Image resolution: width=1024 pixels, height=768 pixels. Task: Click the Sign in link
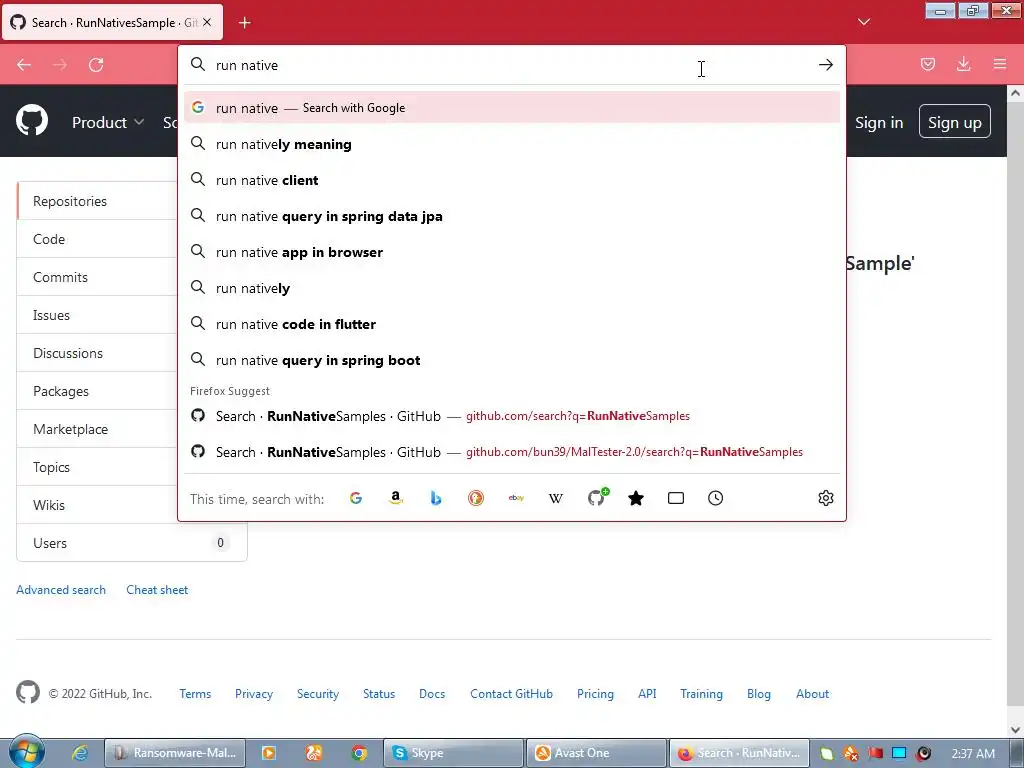point(879,122)
